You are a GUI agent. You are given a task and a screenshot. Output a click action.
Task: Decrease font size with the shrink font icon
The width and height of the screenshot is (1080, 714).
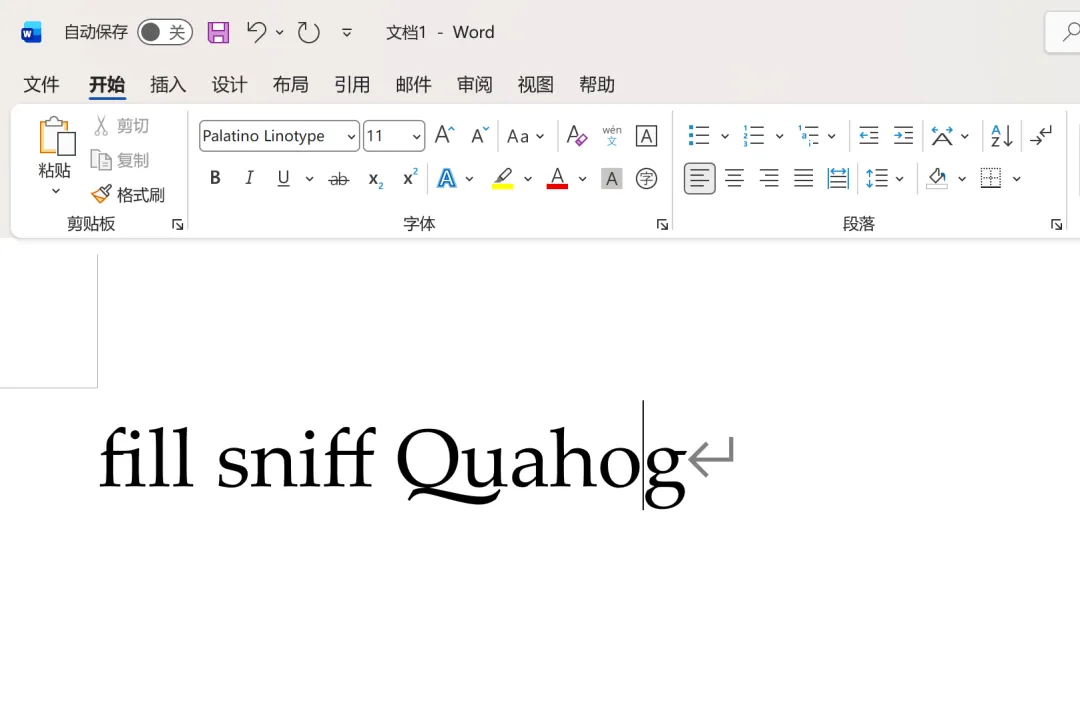tap(480, 135)
